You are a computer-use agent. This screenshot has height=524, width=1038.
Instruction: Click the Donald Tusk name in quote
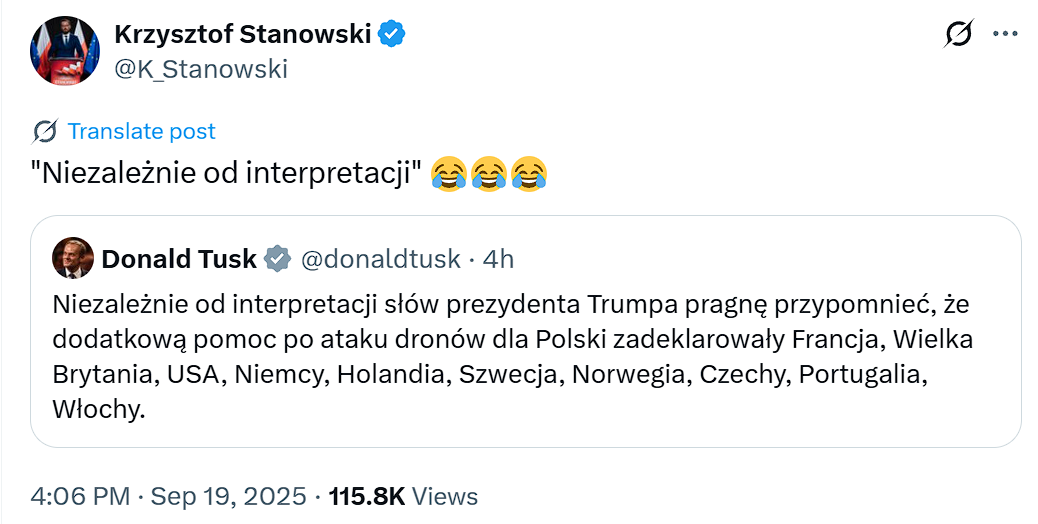179,260
